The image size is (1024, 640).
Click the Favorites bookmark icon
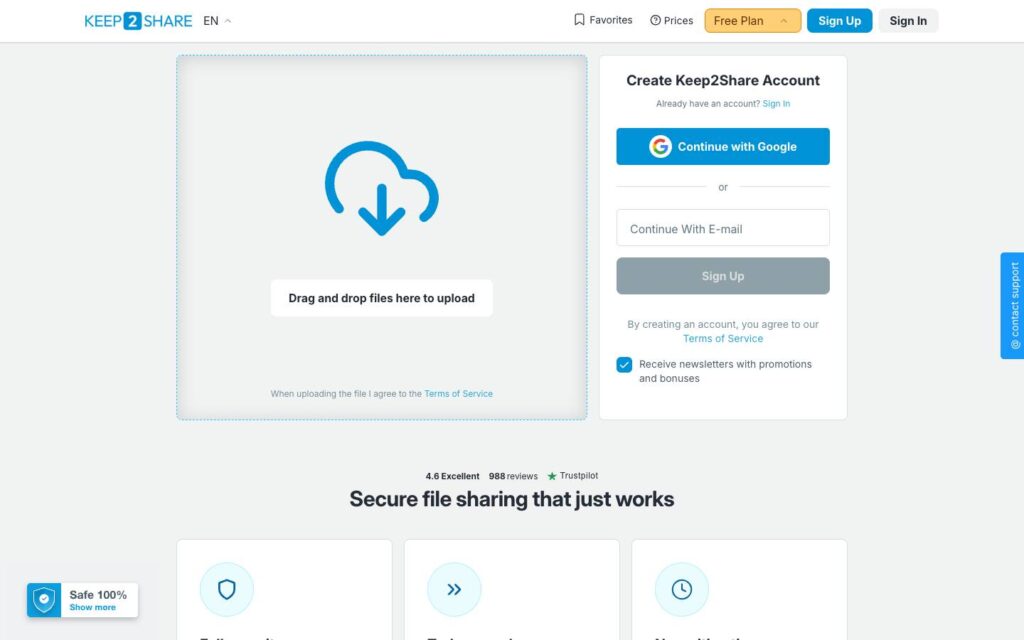[x=579, y=20]
